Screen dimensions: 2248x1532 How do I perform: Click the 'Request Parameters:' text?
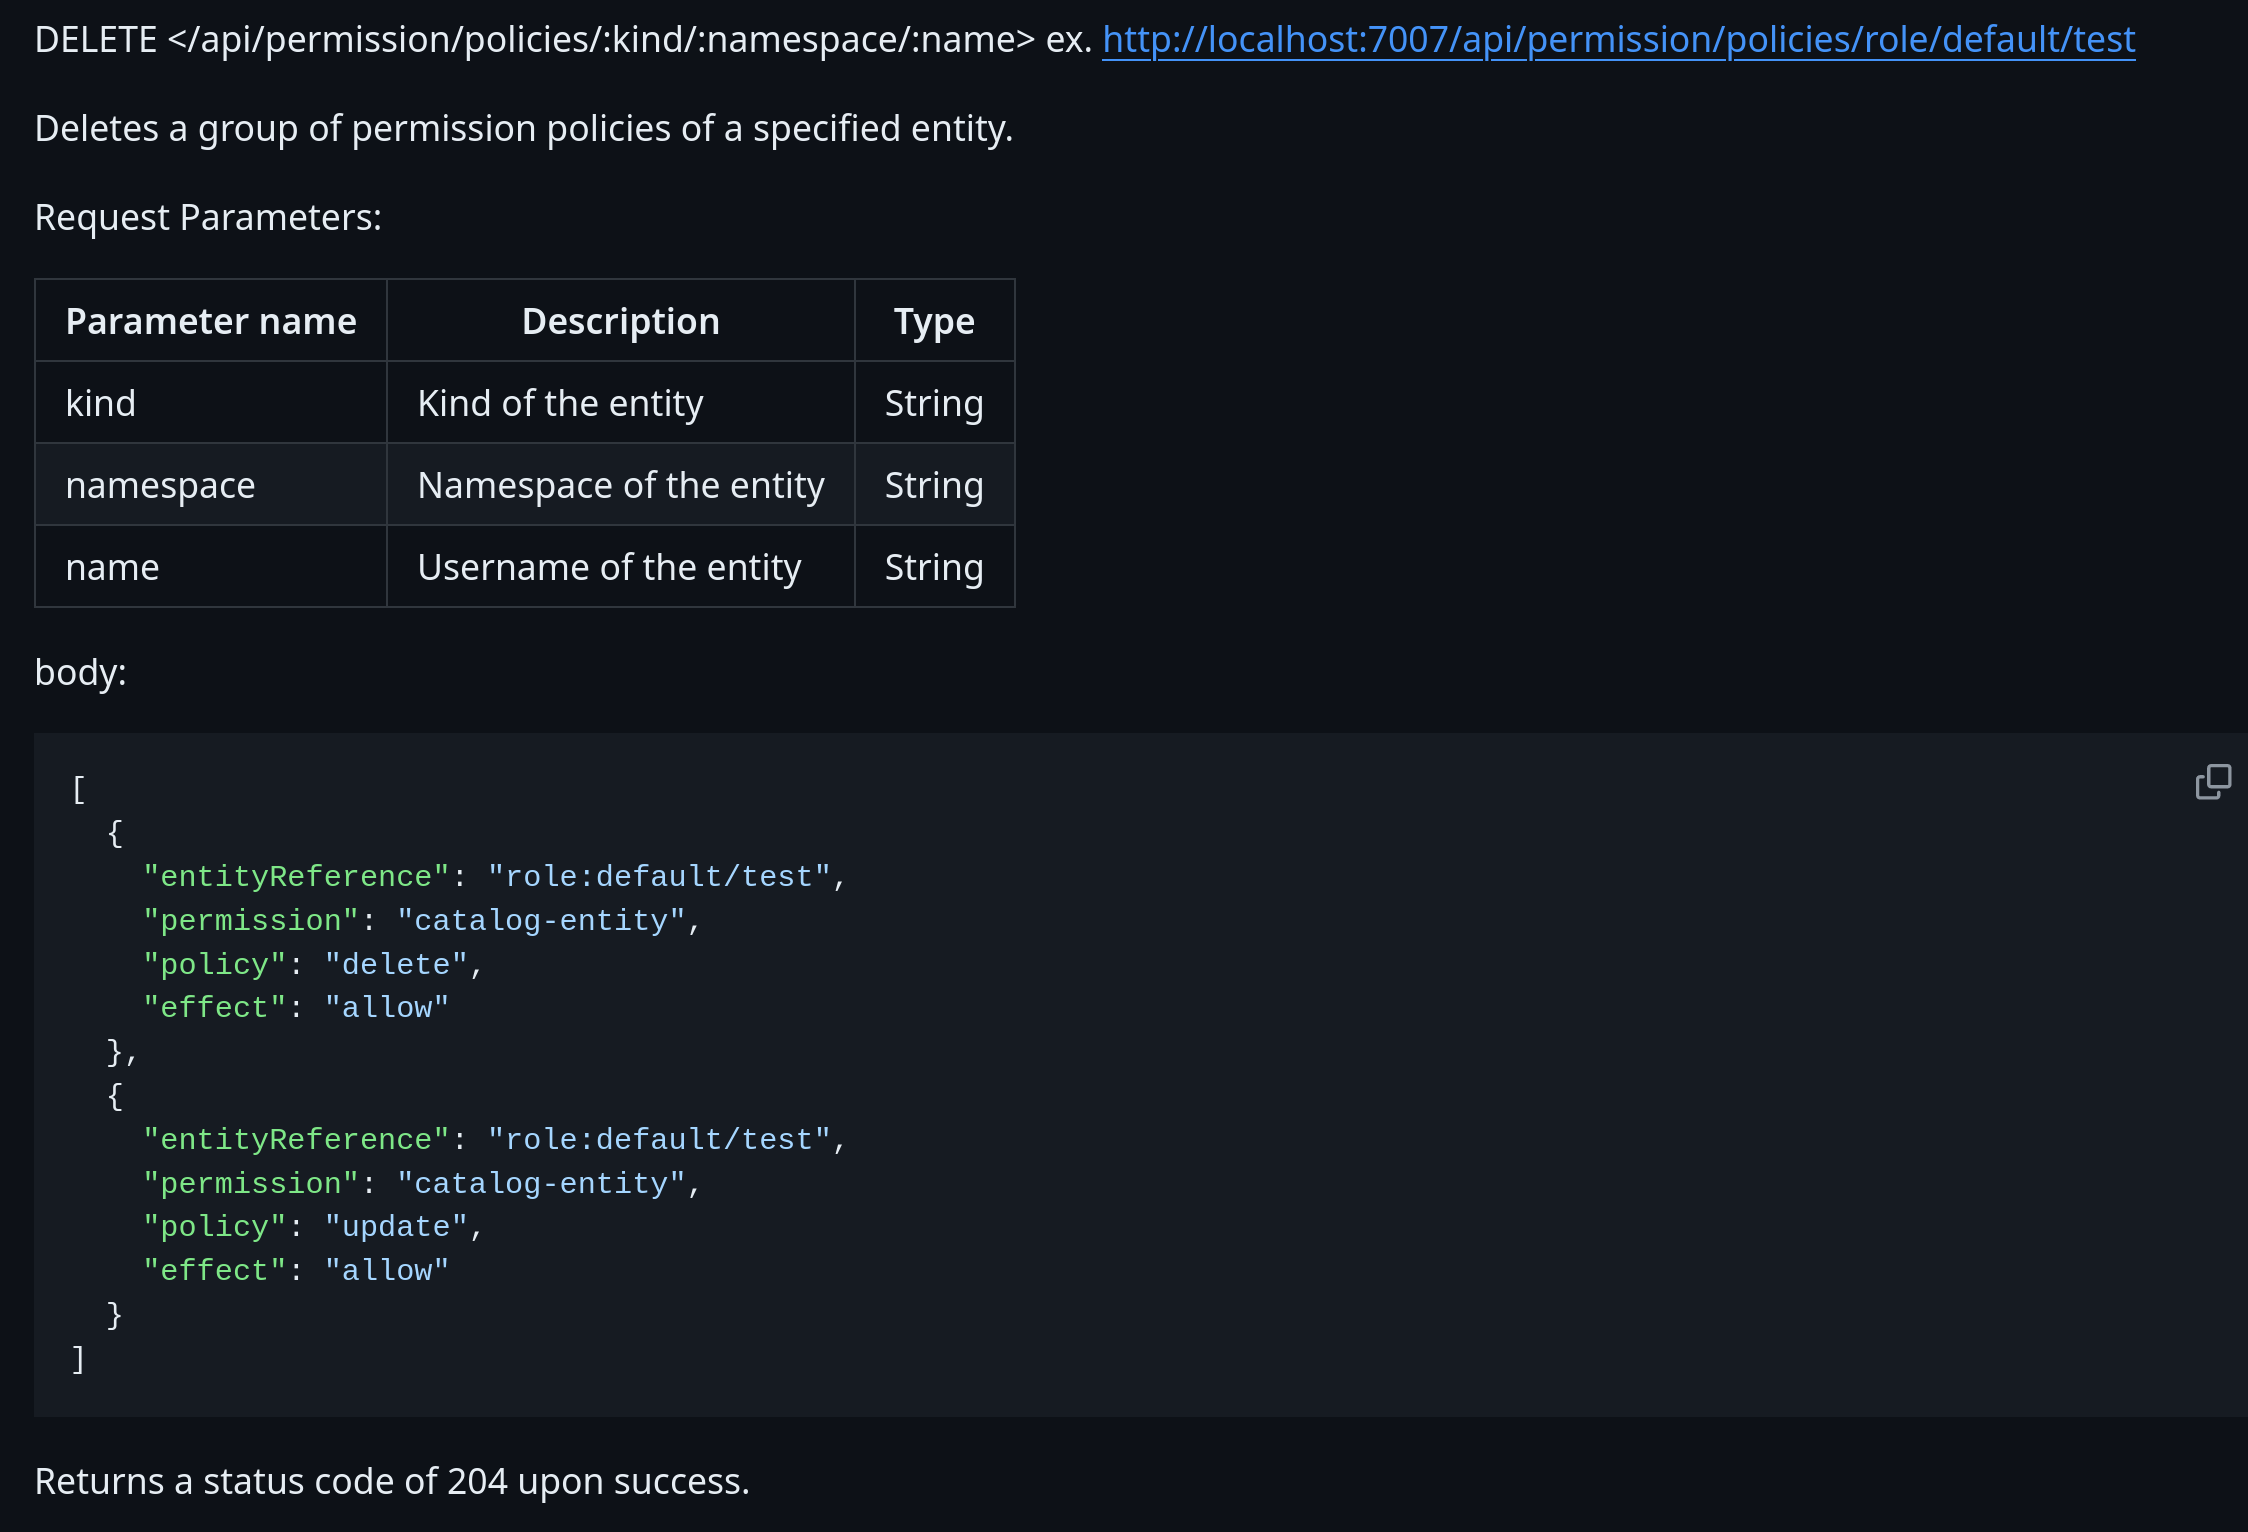tap(208, 218)
